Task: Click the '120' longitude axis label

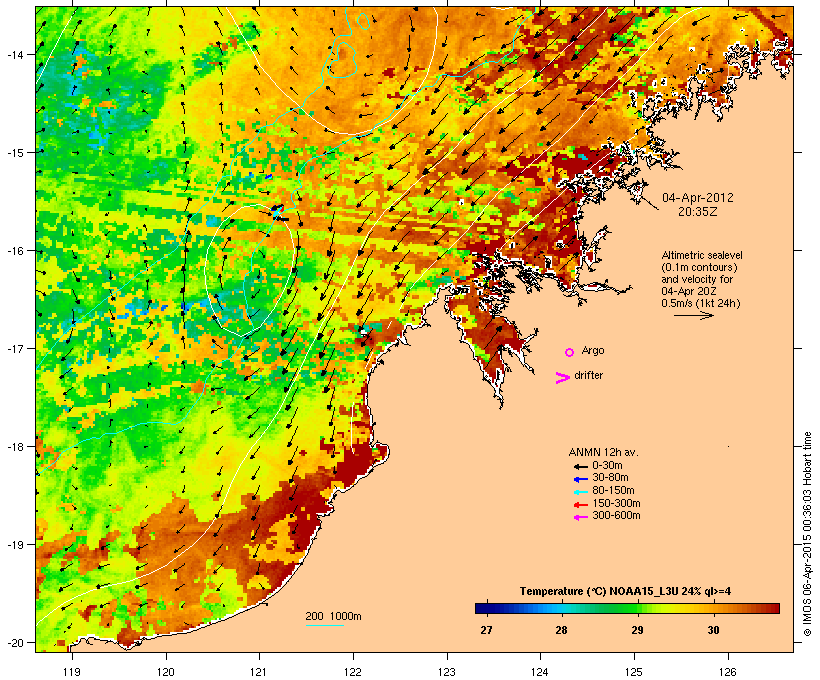Action: click(166, 672)
